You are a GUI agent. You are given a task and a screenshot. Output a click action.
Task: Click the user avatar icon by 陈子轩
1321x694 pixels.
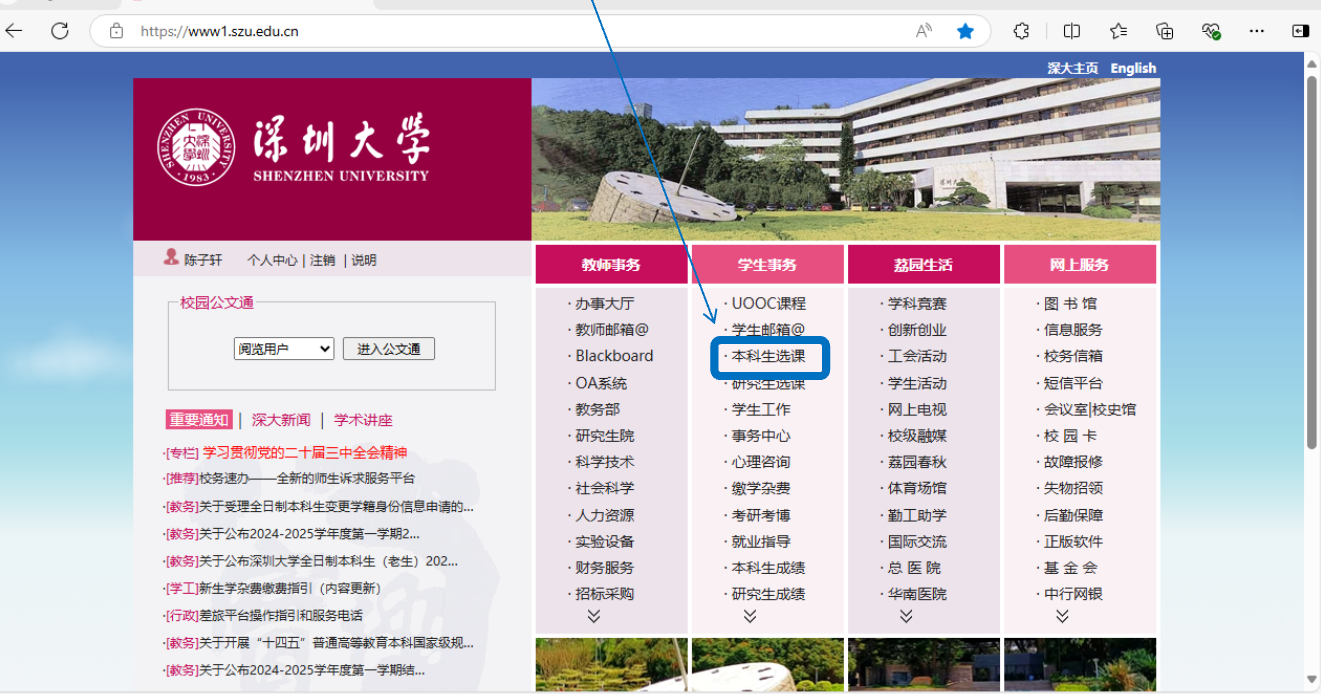171,258
